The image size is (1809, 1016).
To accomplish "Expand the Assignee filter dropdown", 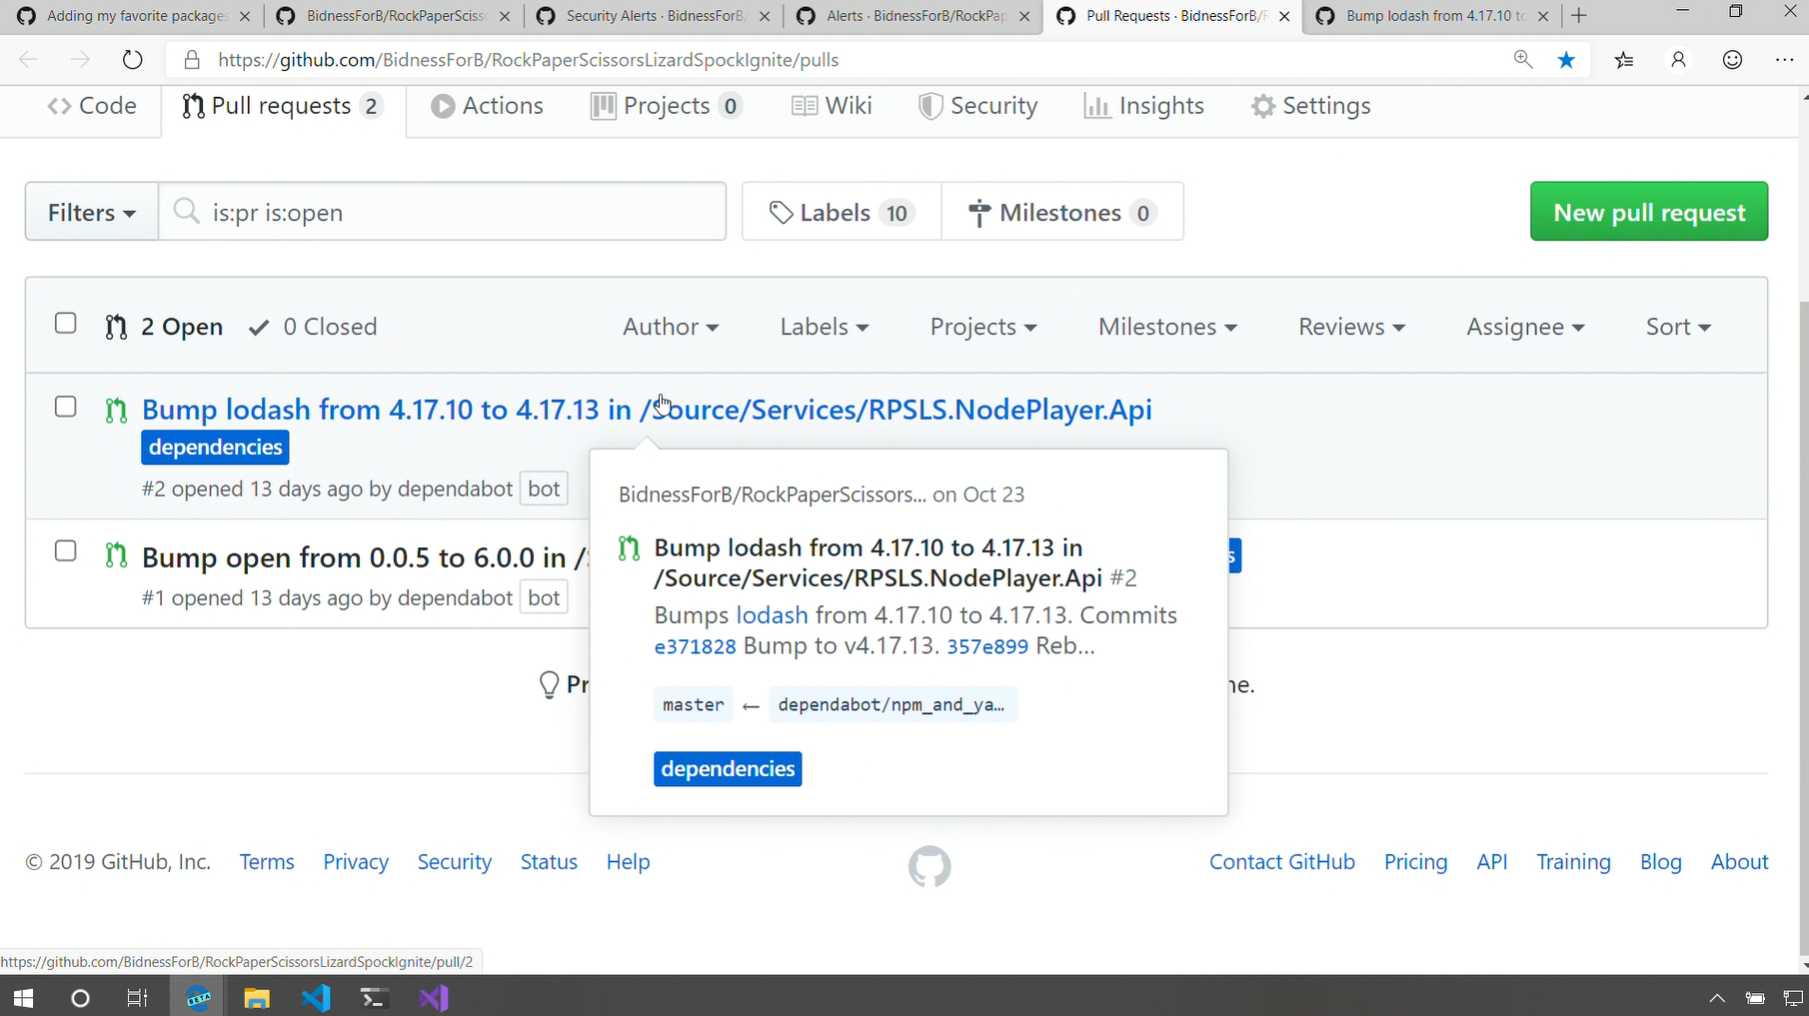I will (1525, 327).
